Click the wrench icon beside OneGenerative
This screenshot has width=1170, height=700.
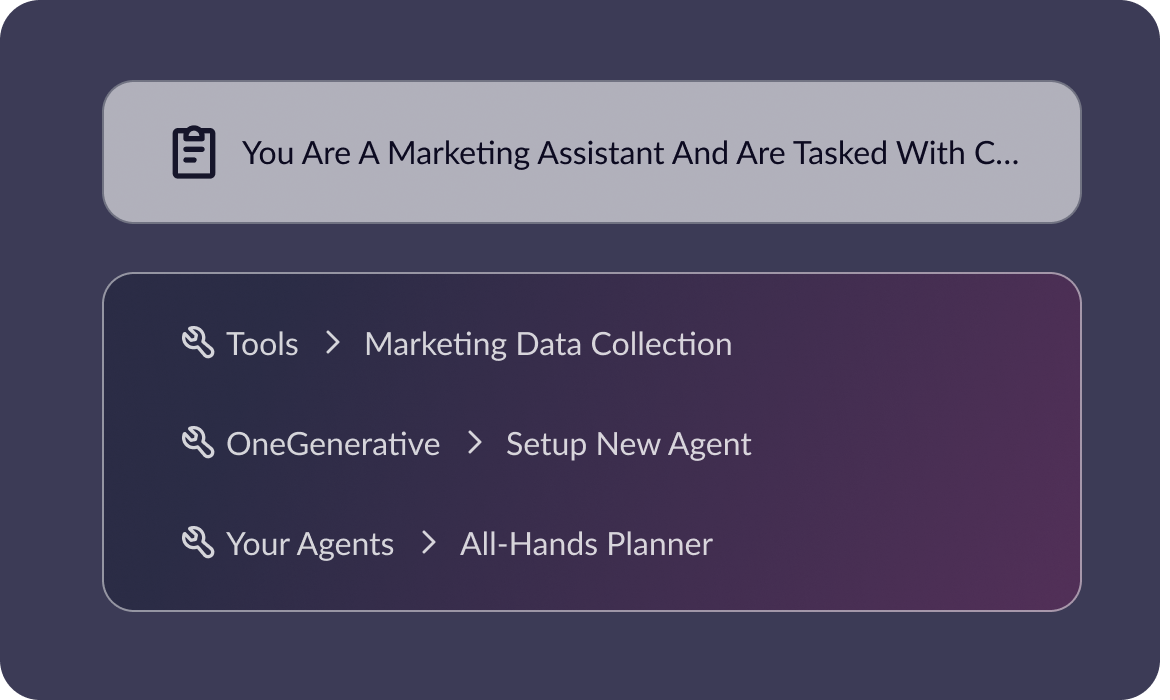coord(198,443)
